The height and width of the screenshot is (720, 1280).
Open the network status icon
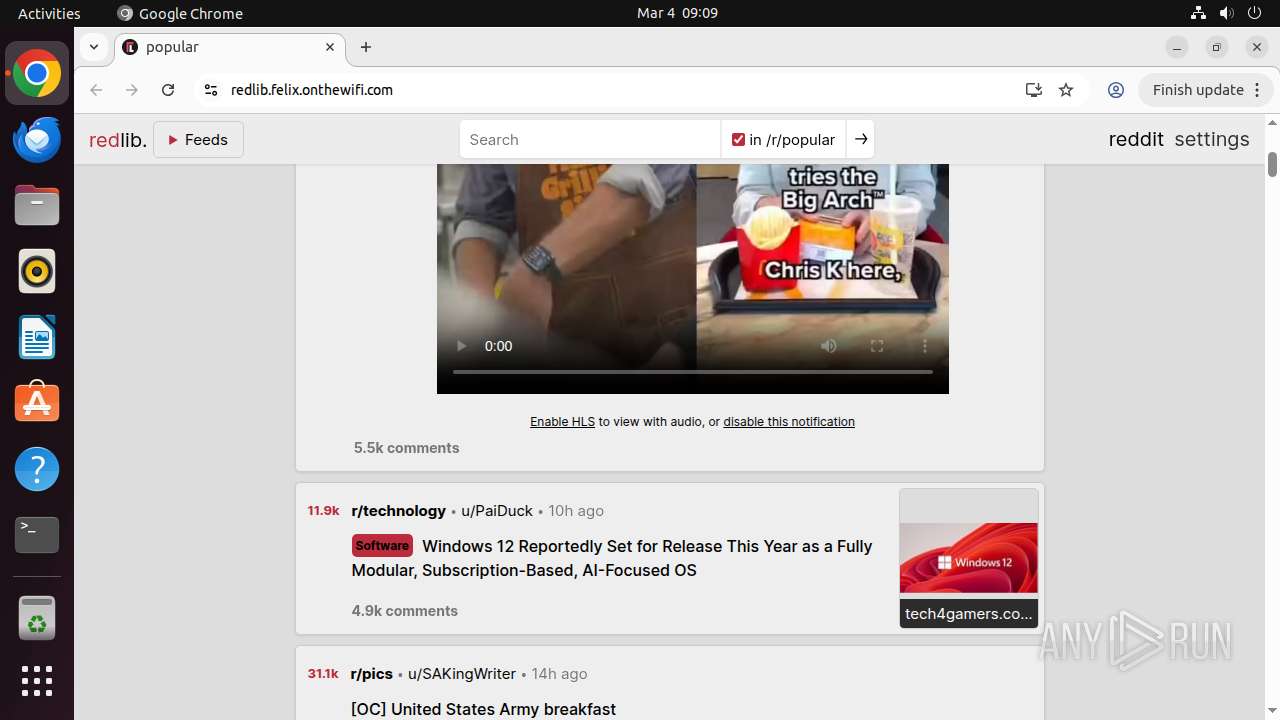(1198, 13)
